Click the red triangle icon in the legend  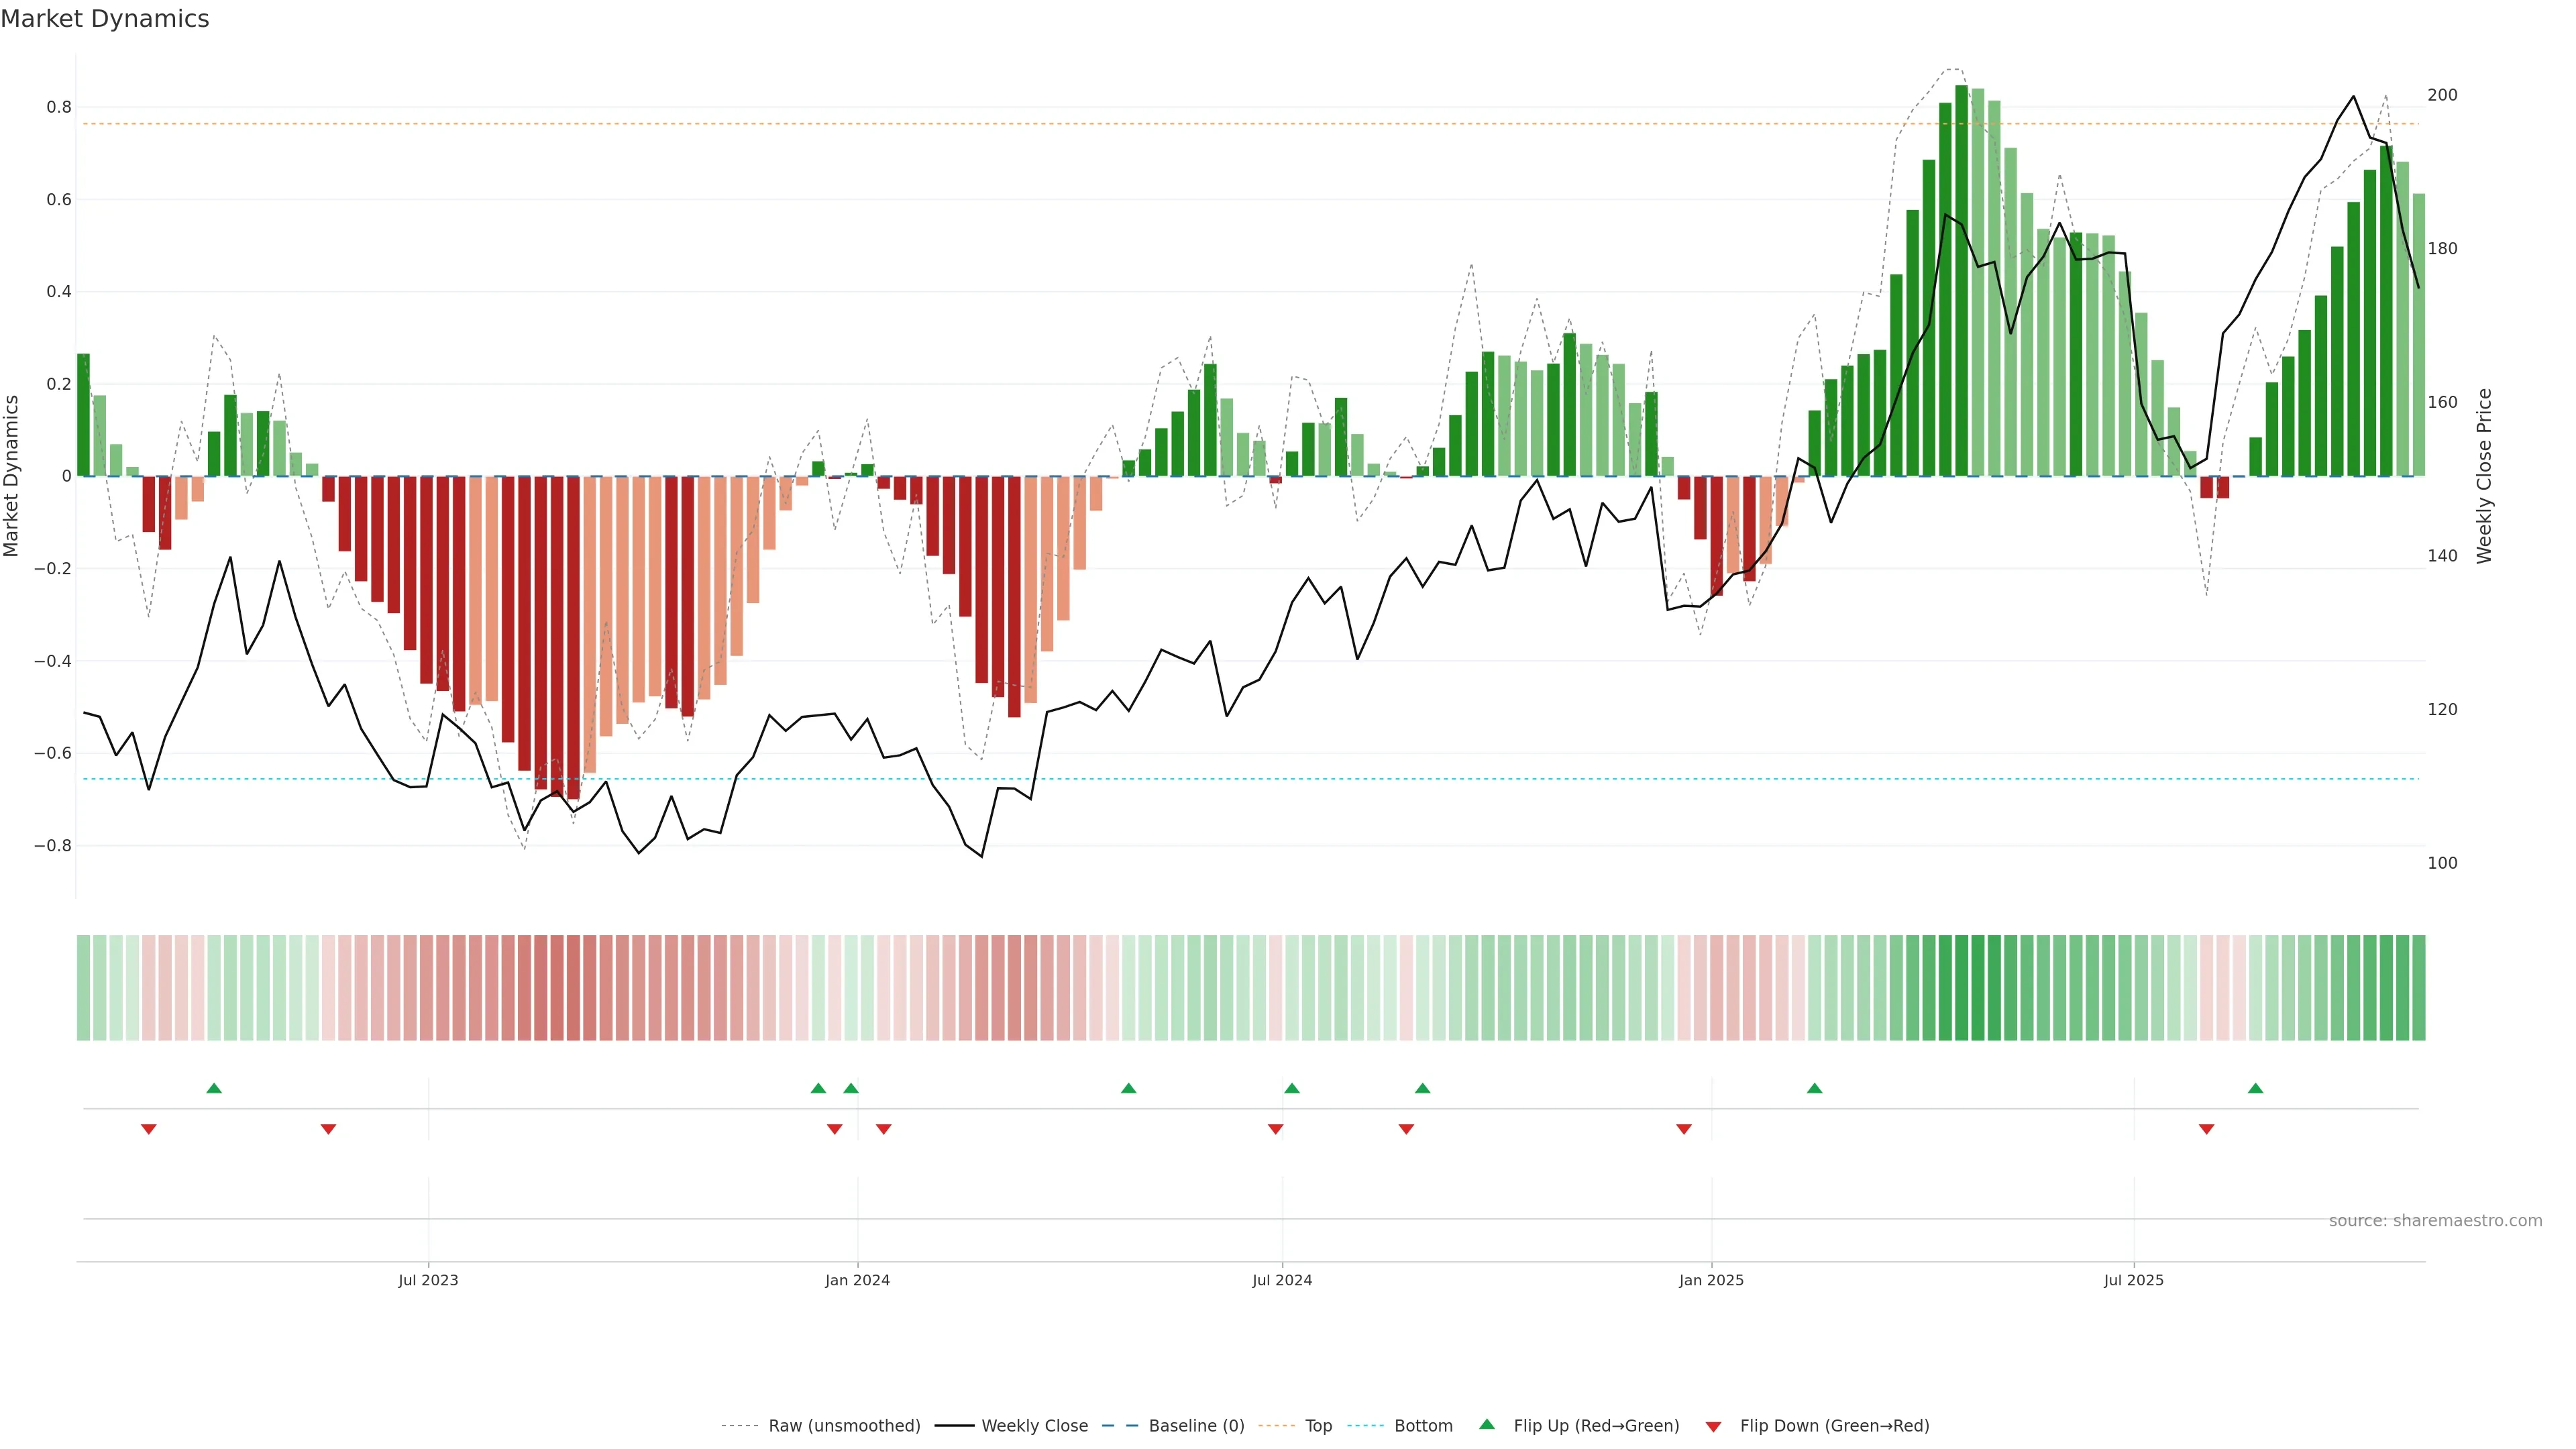1713,1426
